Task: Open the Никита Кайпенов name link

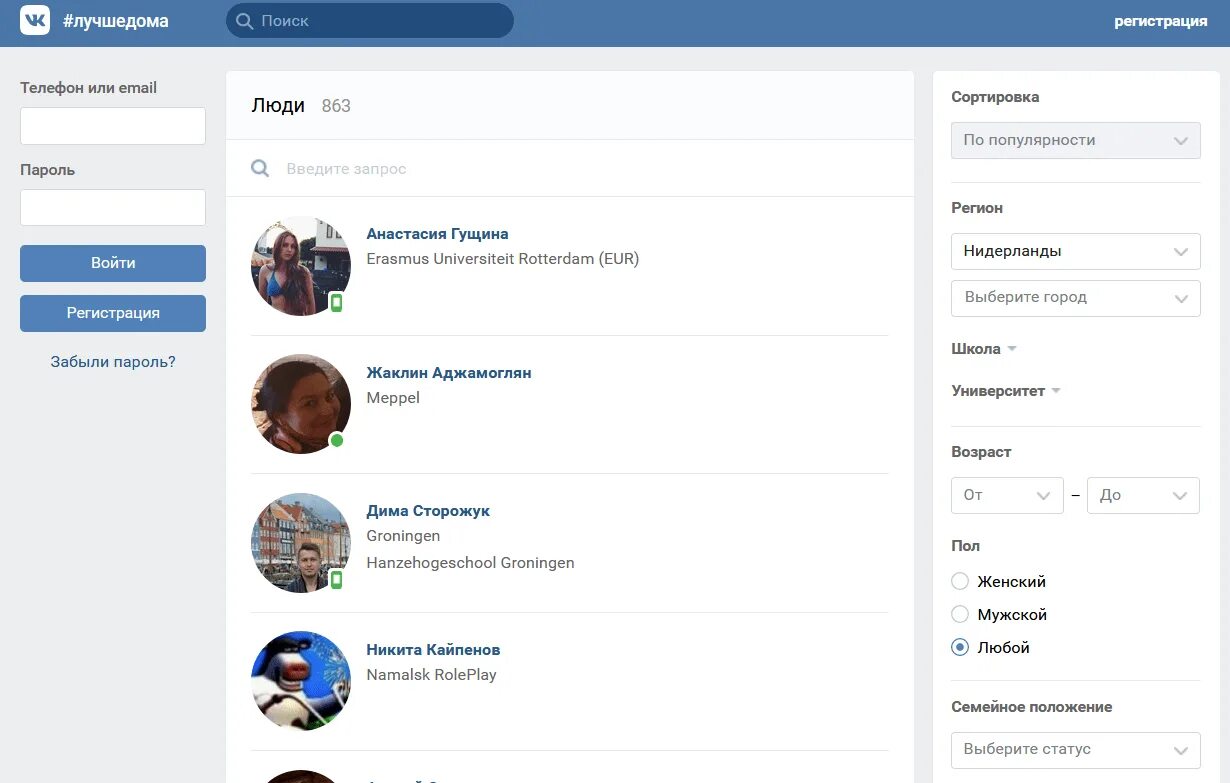Action: [x=433, y=650]
